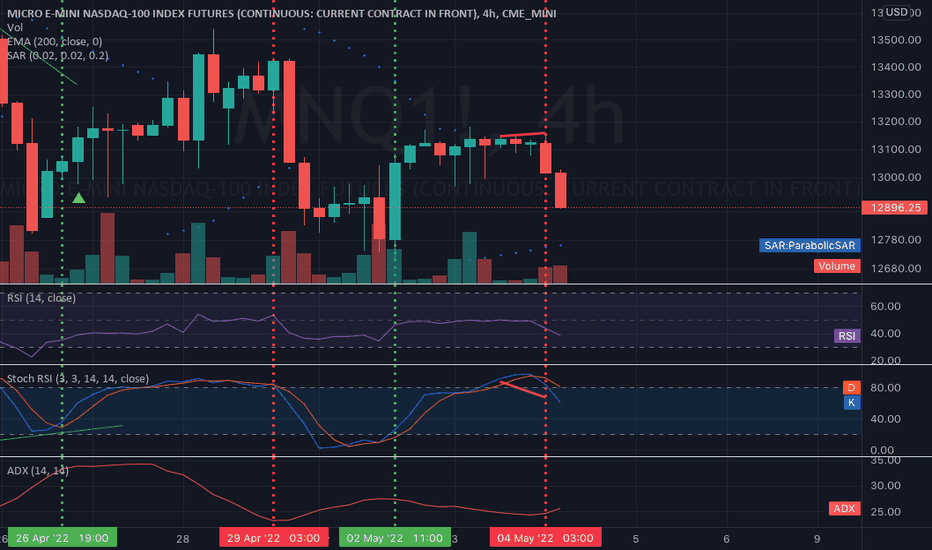932x550 pixels.
Task: Click the red ADX scale label
Action: pyautogui.click(x=844, y=508)
